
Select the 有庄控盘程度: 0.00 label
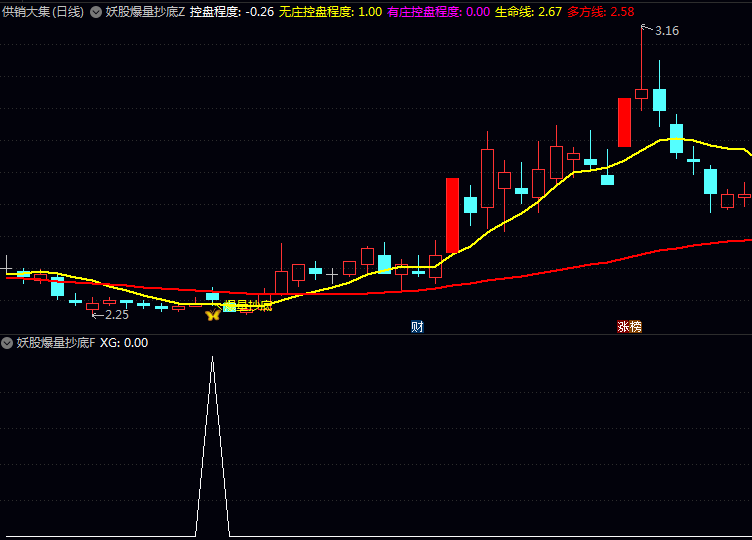point(438,12)
